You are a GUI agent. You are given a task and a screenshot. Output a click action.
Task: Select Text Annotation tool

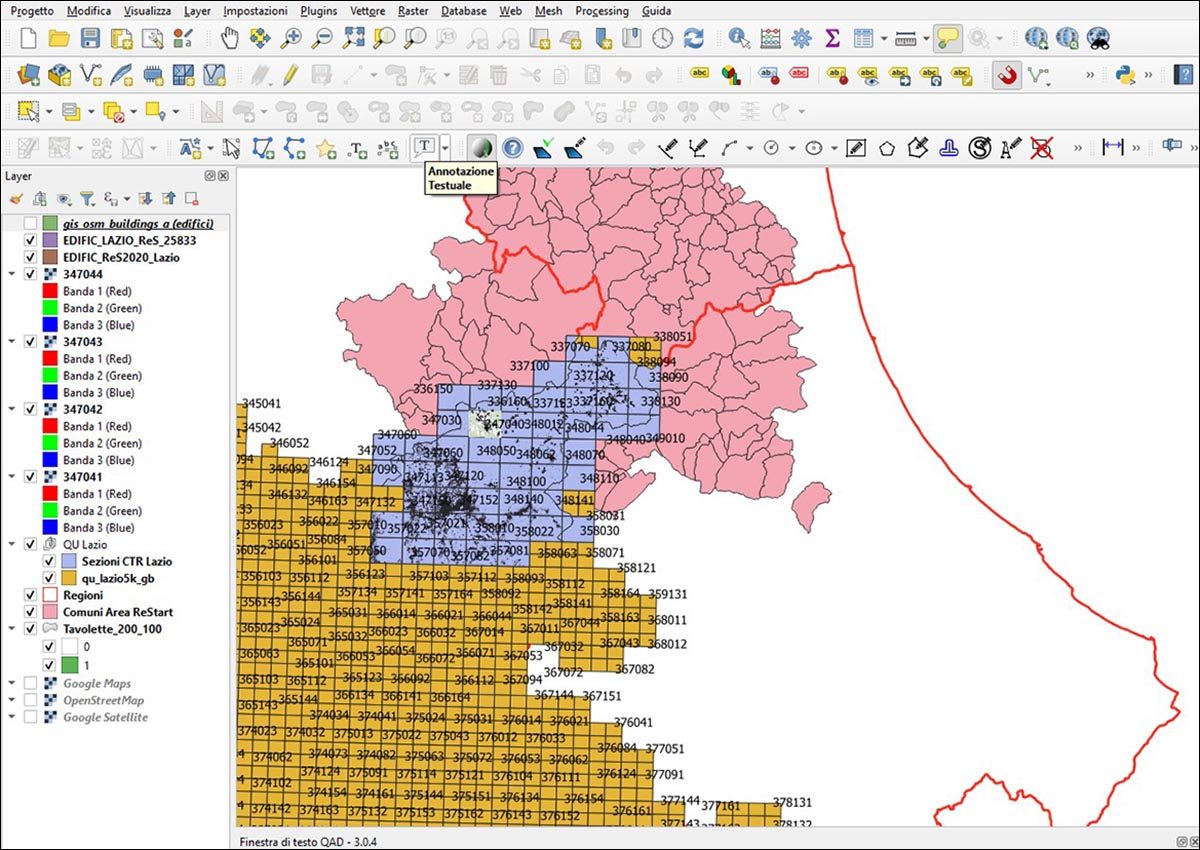coord(425,147)
